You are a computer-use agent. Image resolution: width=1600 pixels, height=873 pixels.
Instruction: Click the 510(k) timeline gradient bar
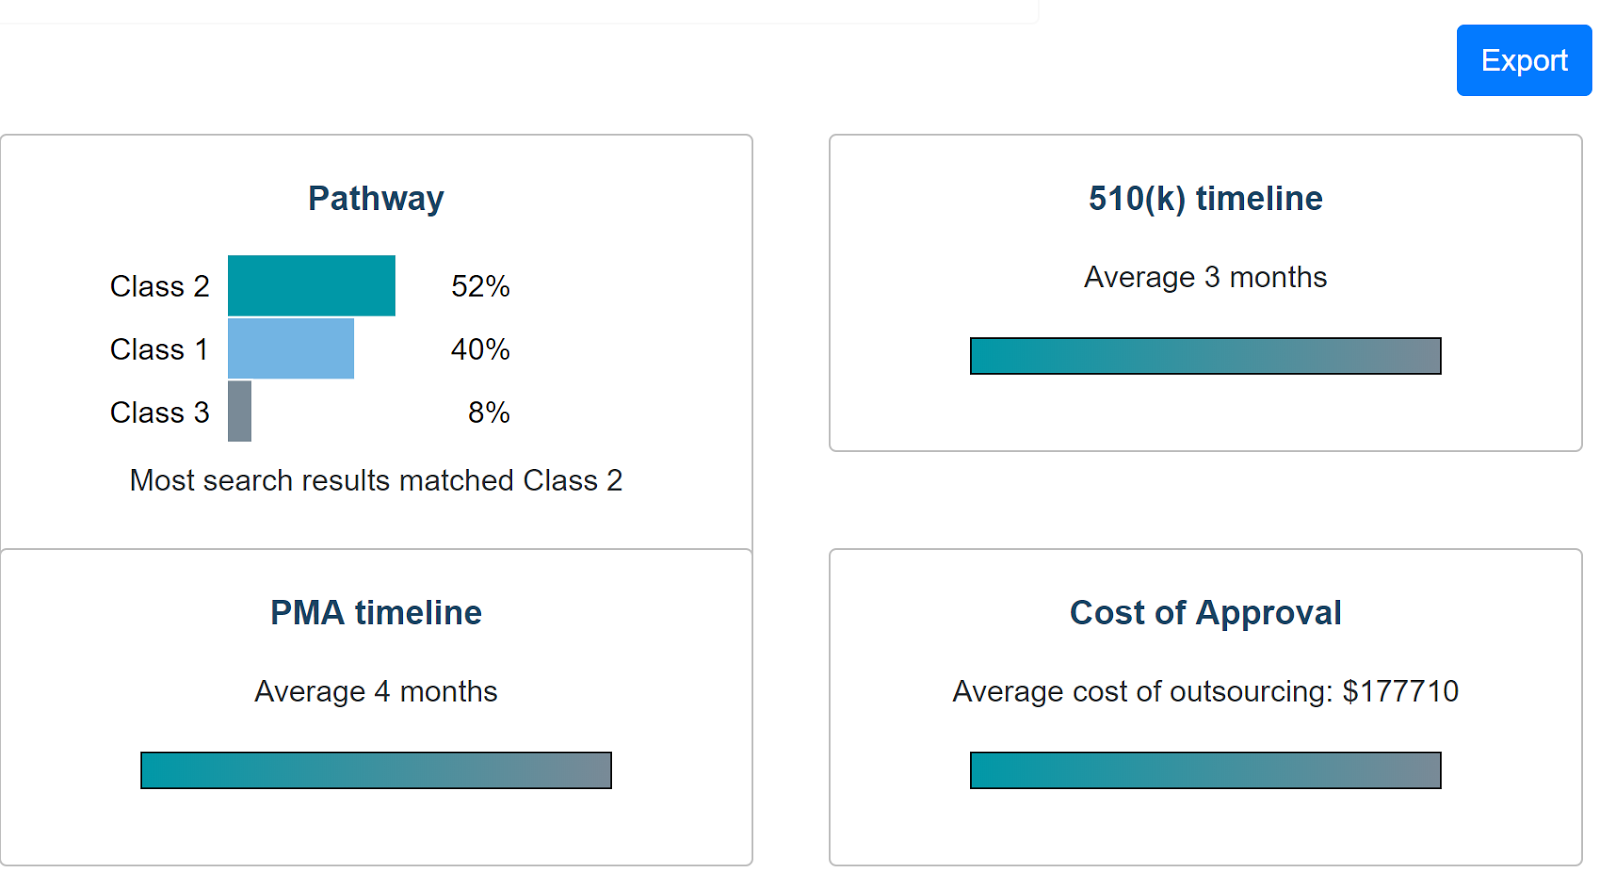pyautogui.click(x=1205, y=356)
